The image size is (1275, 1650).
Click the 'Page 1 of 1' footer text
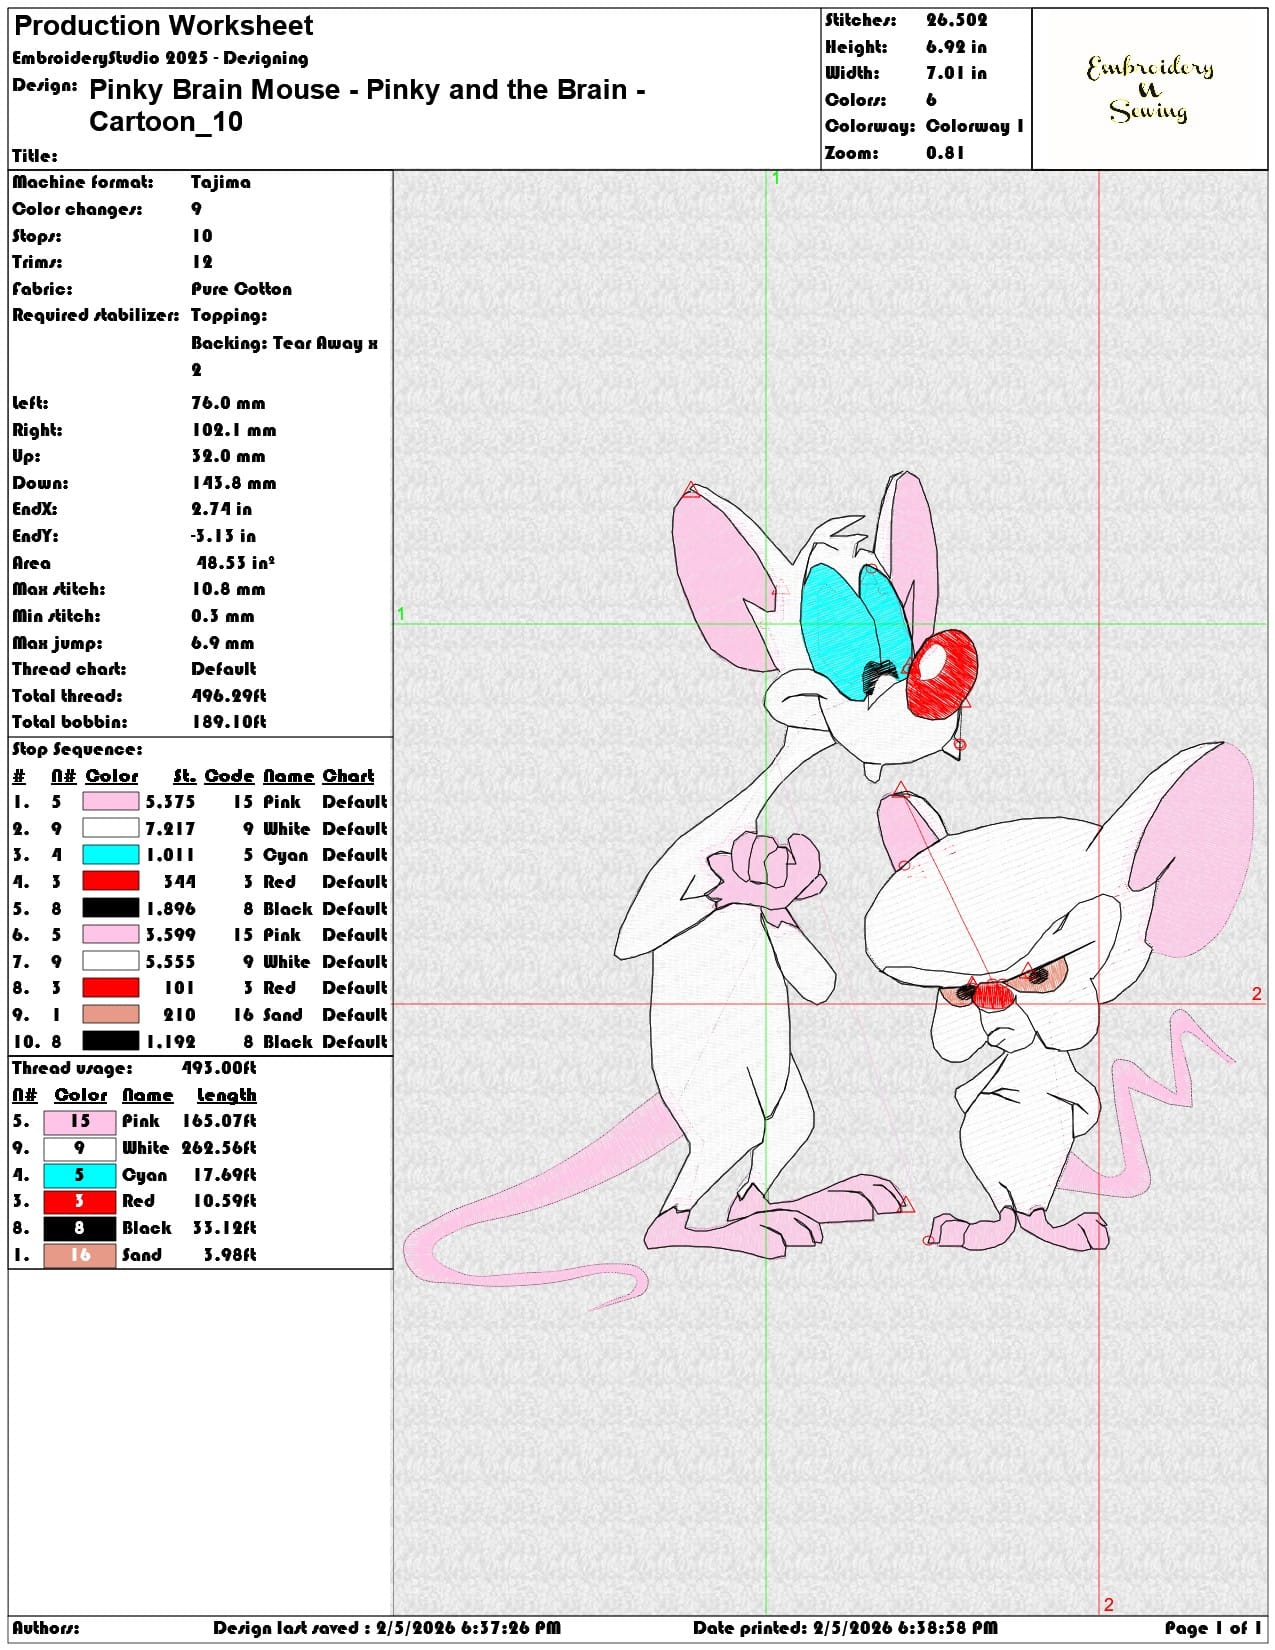click(1213, 1628)
